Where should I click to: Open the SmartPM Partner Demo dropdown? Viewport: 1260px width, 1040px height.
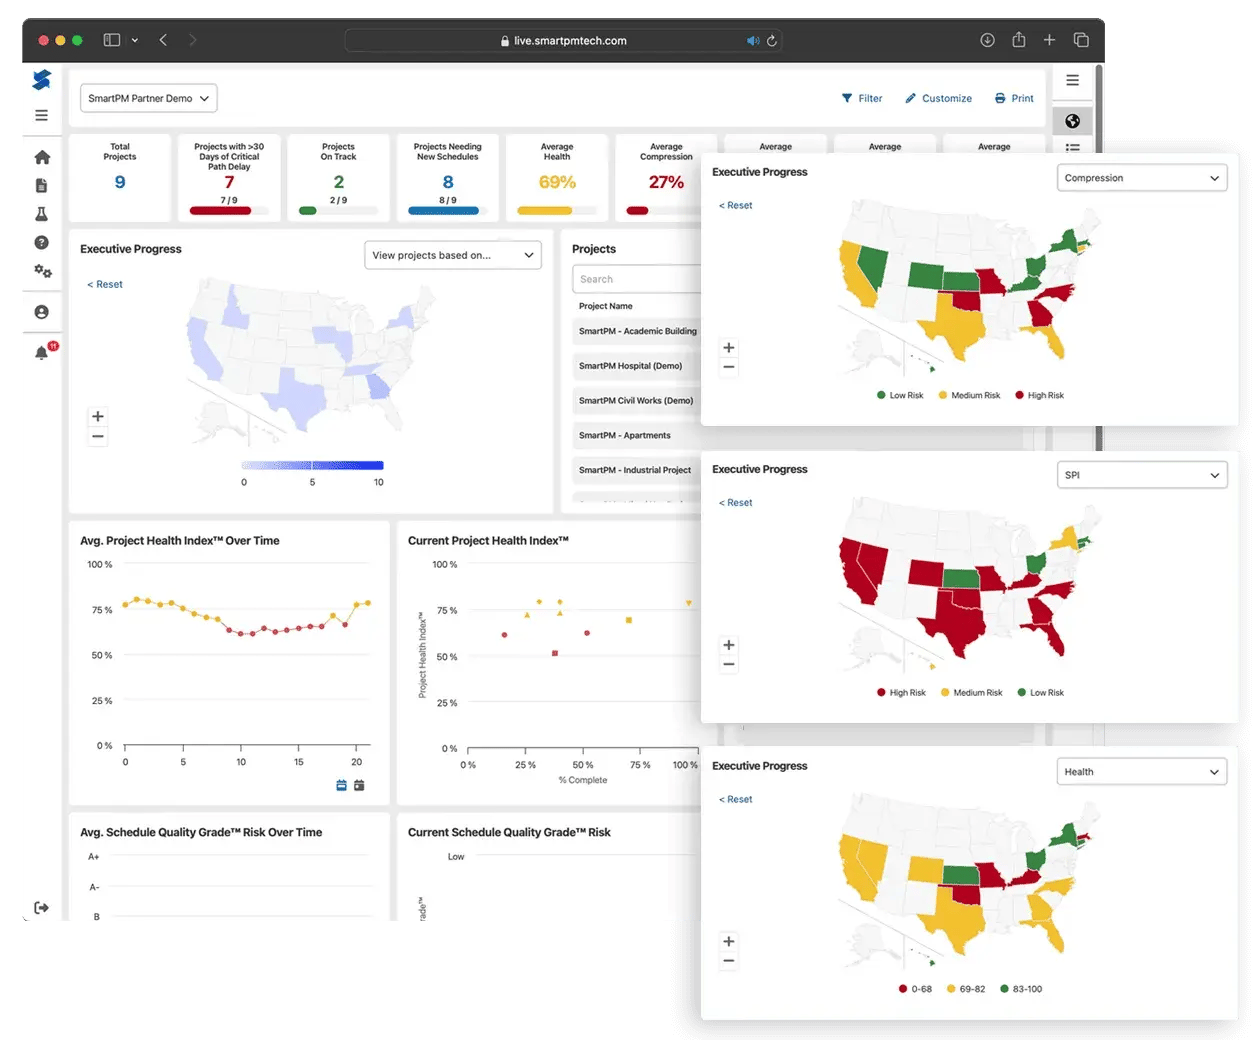tap(148, 98)
